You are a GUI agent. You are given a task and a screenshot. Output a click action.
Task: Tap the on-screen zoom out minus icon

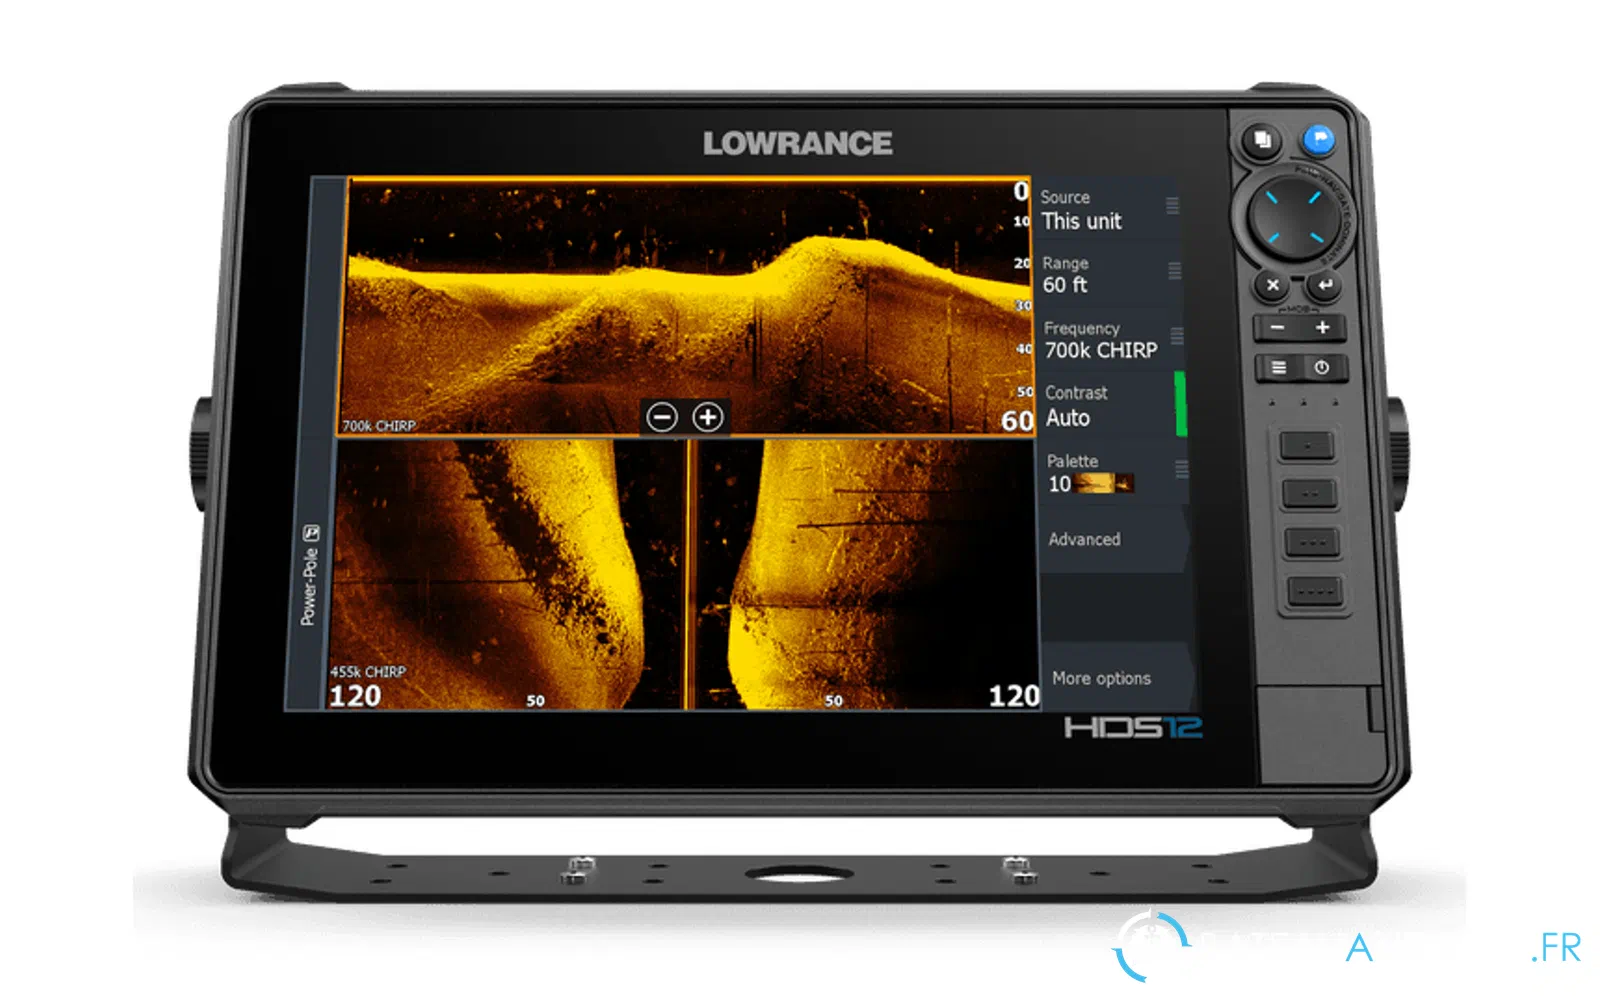[x=661, y=417]
